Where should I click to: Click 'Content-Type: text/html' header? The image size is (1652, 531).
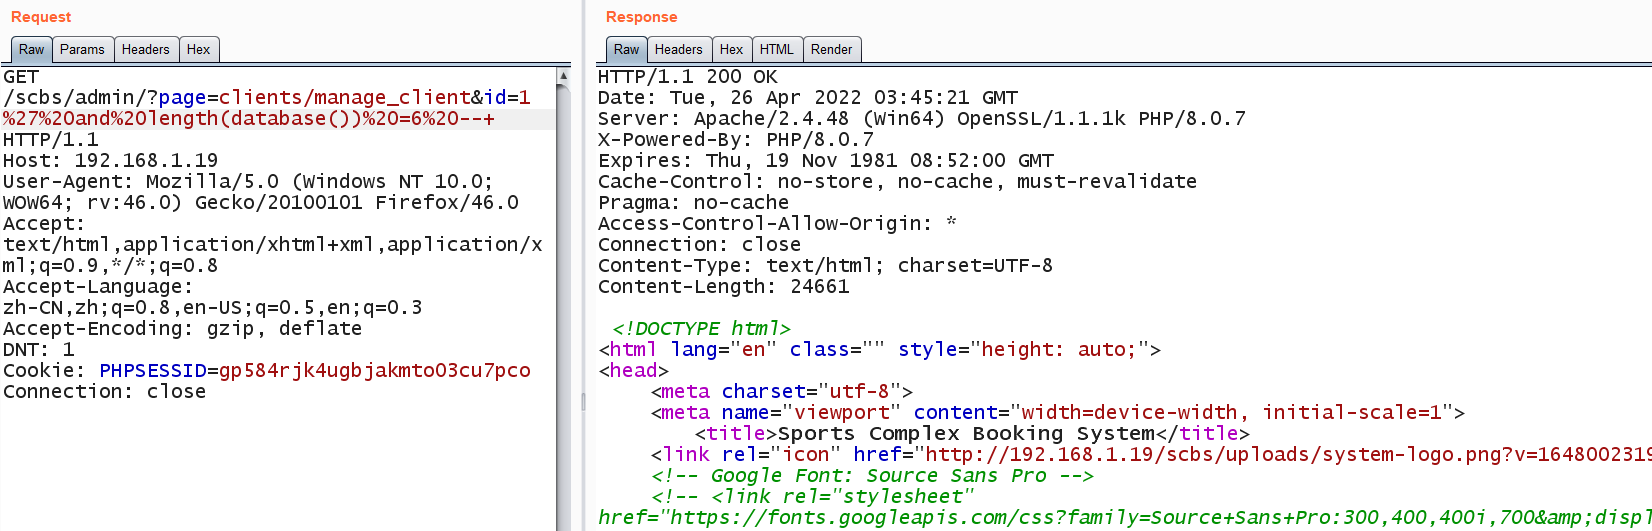(x=825, y=266)
